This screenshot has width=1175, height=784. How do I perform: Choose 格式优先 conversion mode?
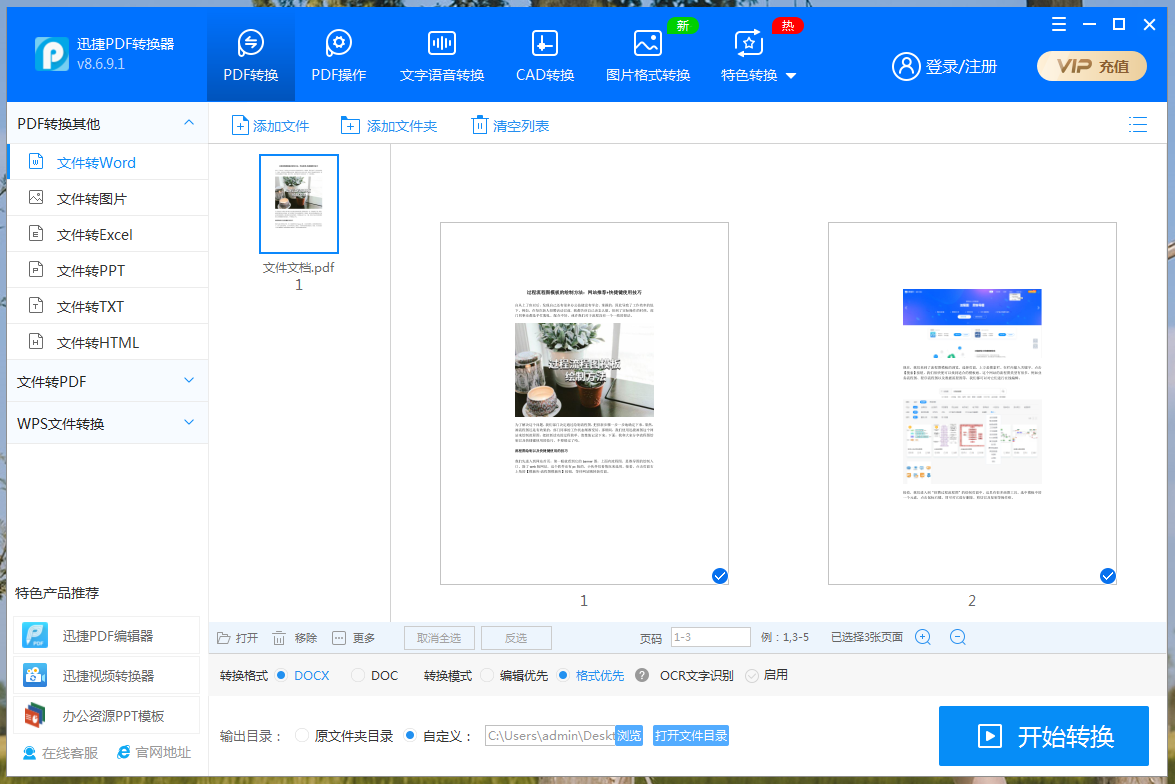click(x=563, y=675)
